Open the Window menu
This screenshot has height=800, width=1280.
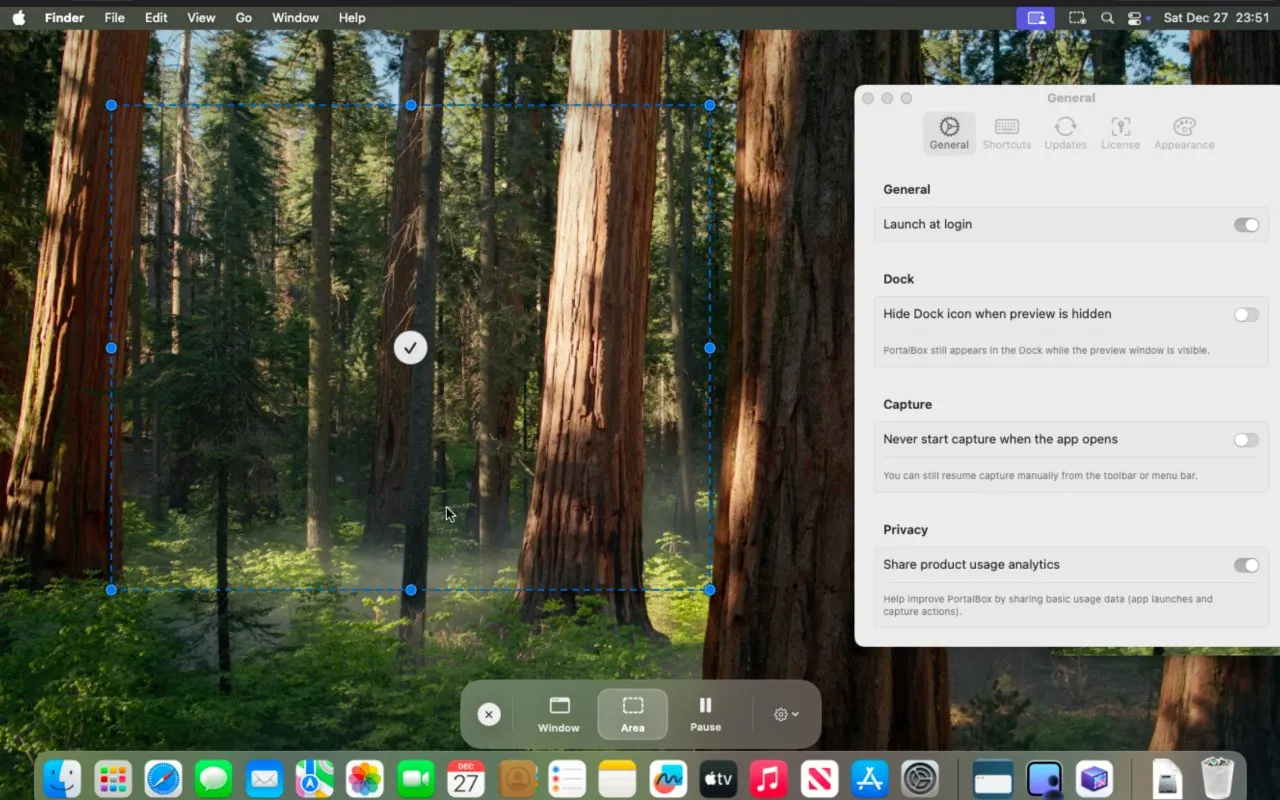coord(295,18)
